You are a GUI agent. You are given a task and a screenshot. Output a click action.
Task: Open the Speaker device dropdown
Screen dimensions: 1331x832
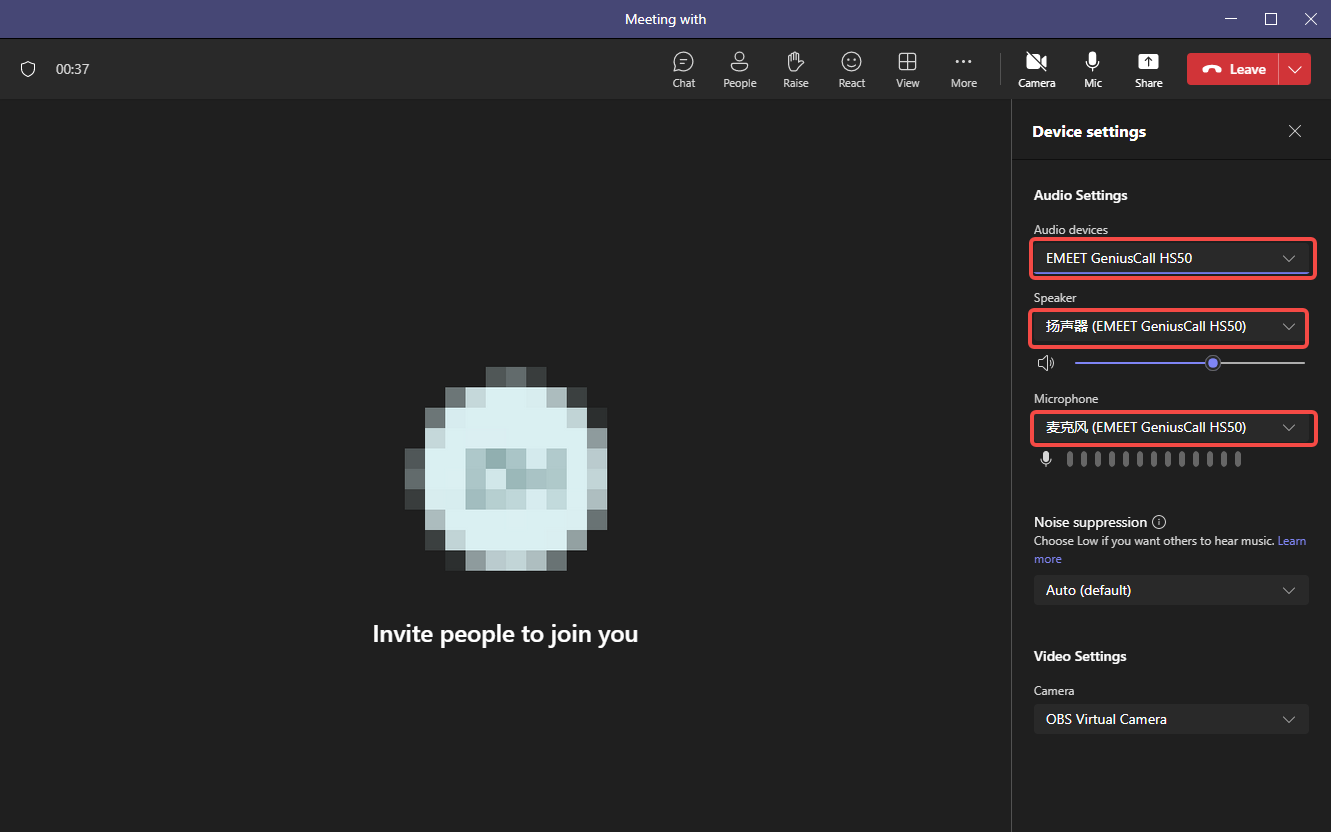click(x=1170, y=326)
